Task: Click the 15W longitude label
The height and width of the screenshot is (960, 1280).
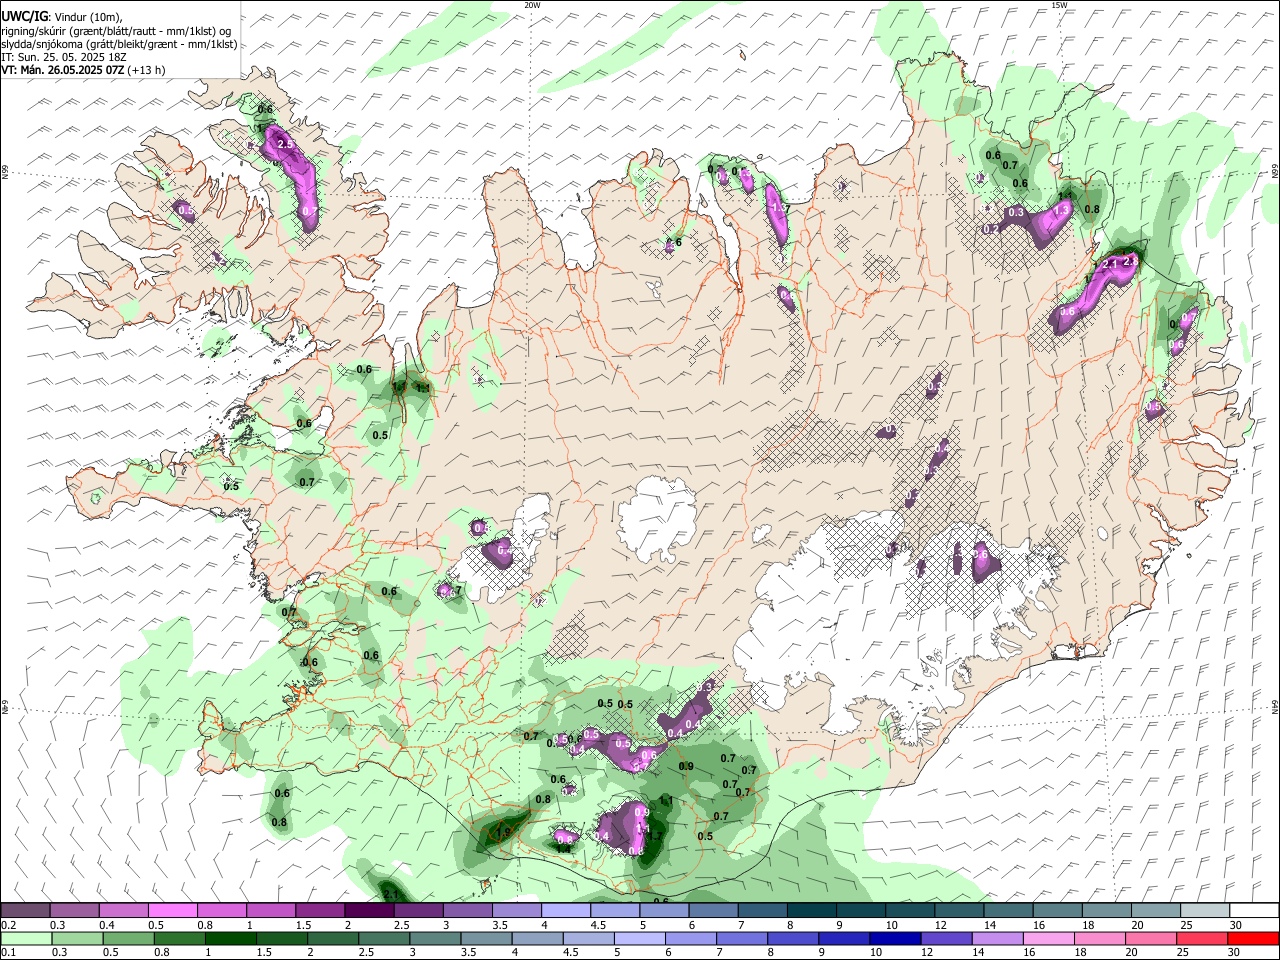Action: [1059, 5]
